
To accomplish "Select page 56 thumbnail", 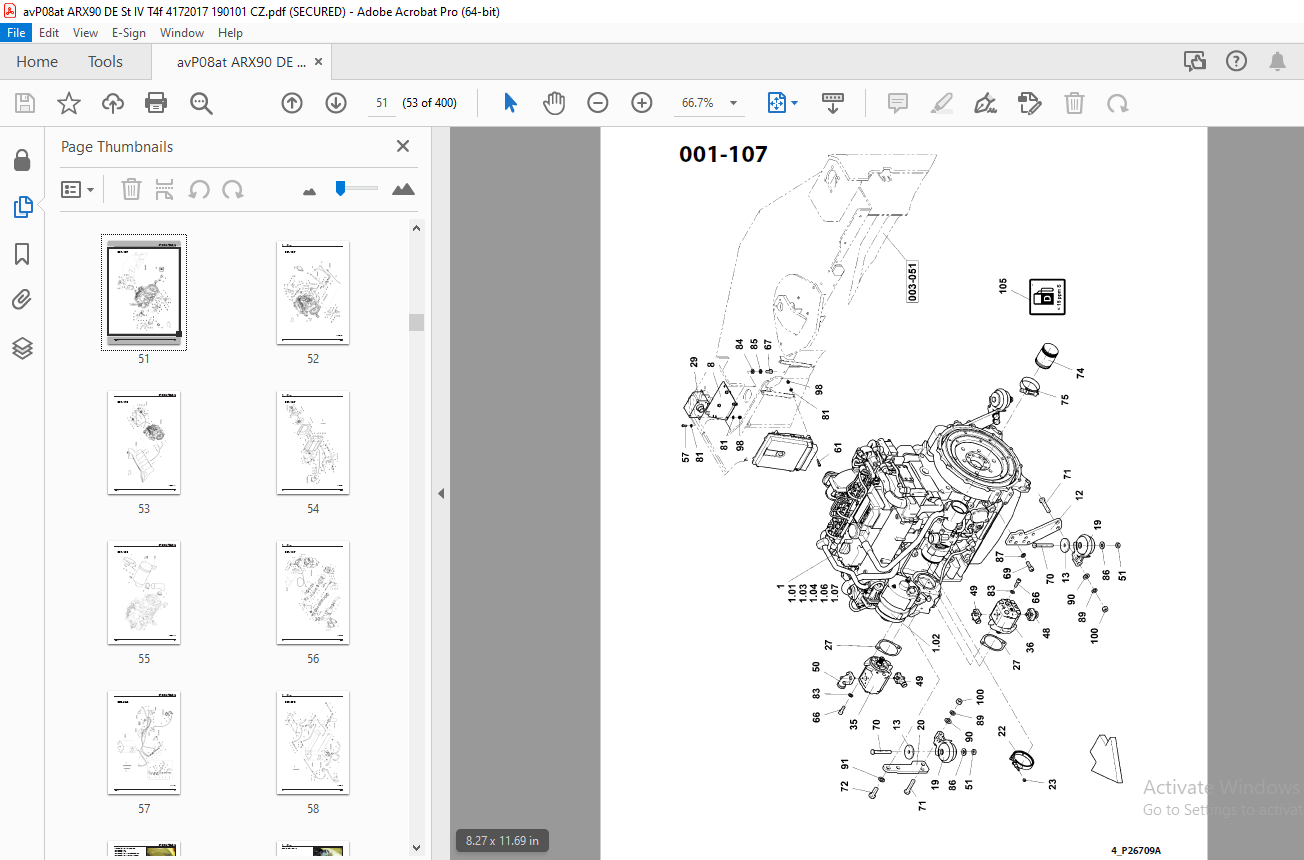I will [313, 593].
